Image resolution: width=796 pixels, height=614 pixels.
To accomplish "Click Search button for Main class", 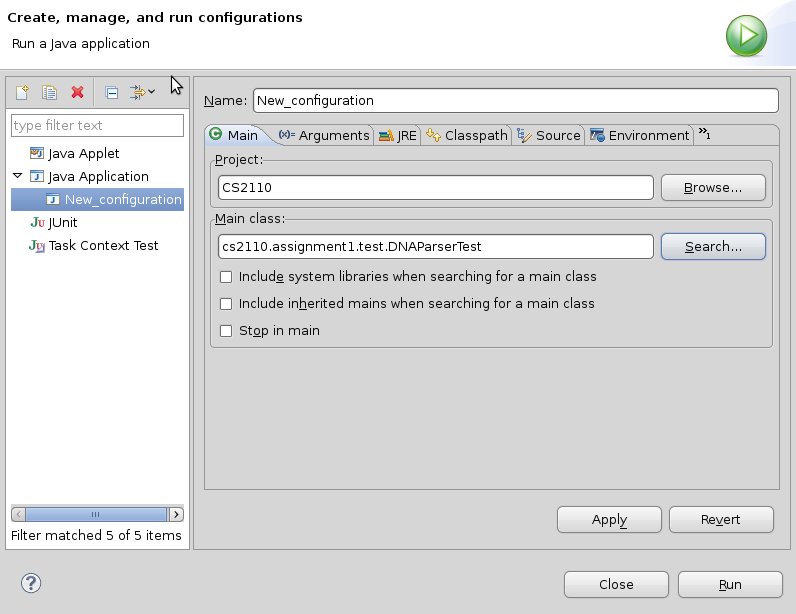I will (x=713, y=246).
